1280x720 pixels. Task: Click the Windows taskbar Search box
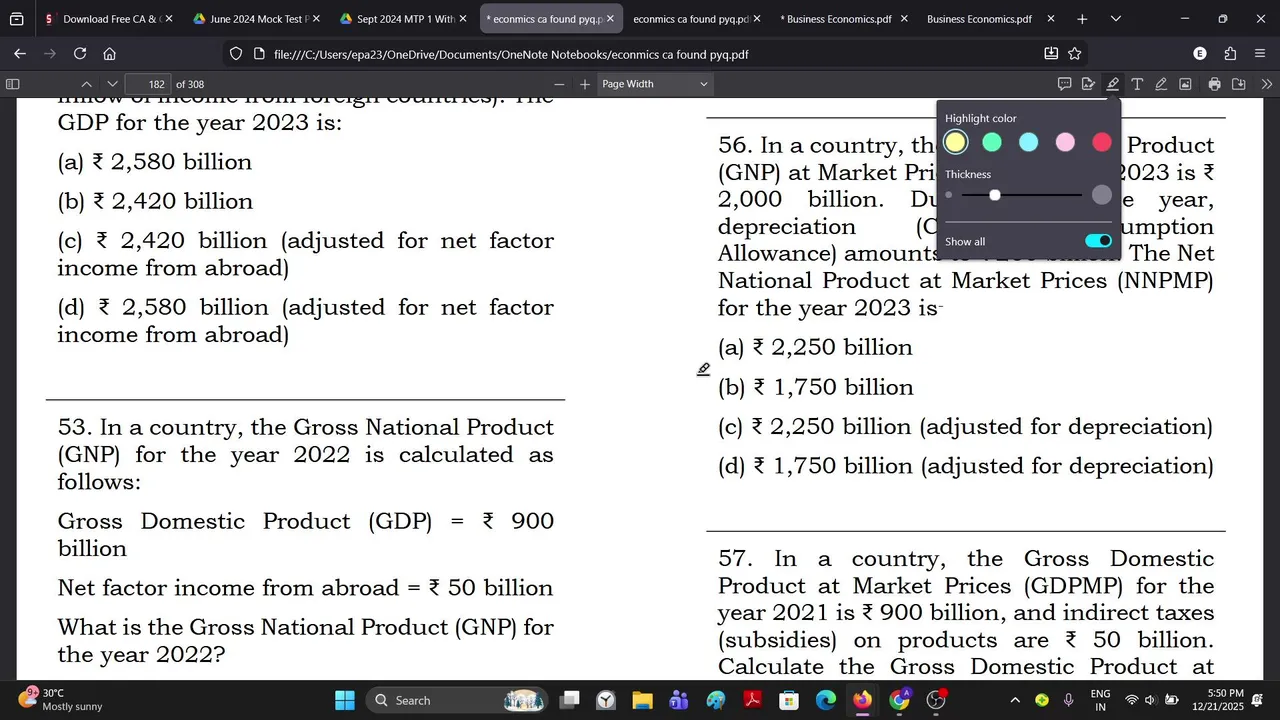tap(457, 700)
